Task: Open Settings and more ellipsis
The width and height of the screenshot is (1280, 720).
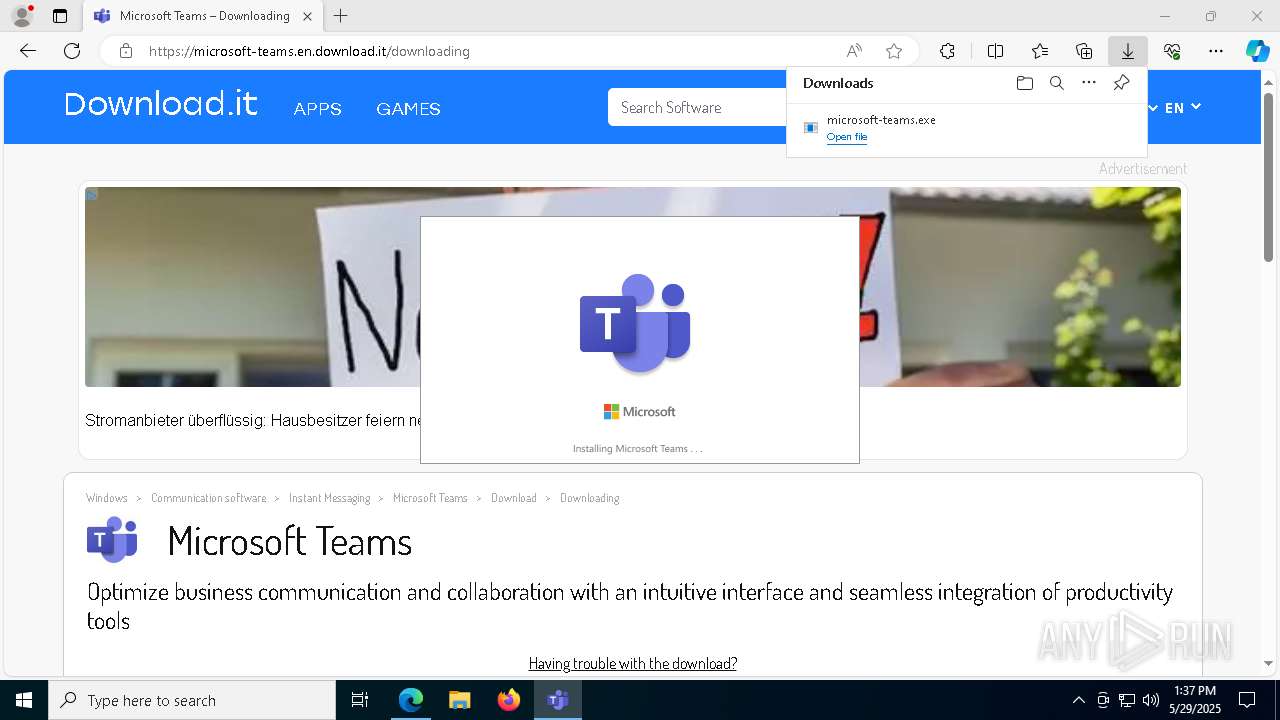Action: tap(1216, 51)
